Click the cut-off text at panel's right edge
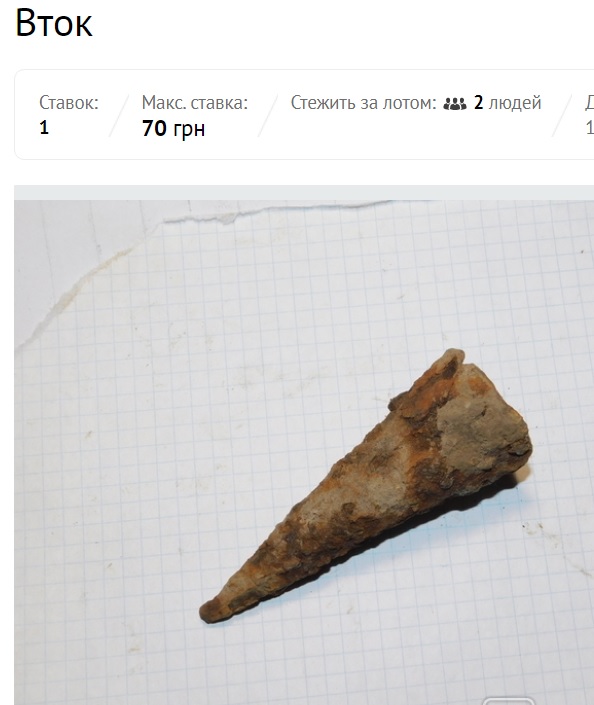Viewport: 594px width, 705px height. [x=589, y=115]
